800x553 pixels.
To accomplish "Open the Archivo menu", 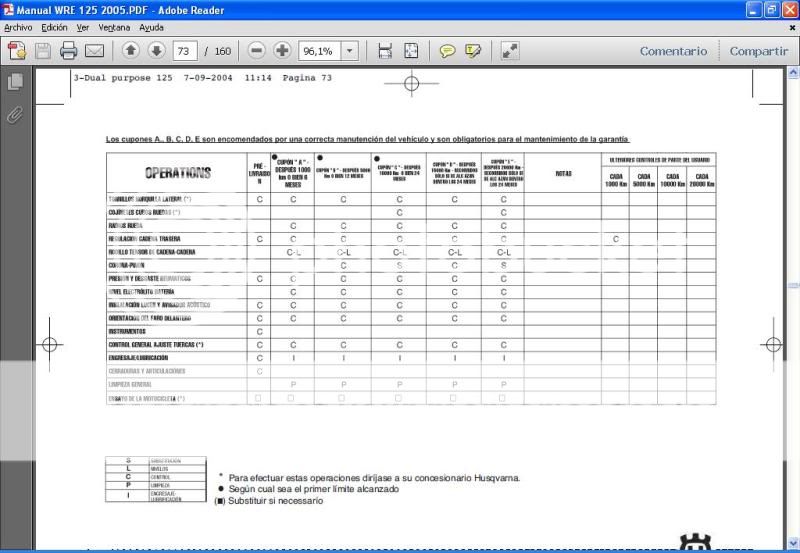I will pos(18,27).
